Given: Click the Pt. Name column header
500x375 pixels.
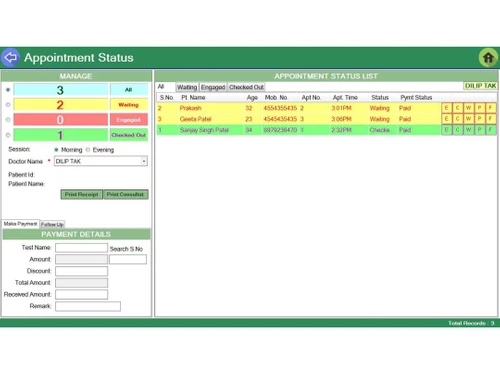Looking at the screenshot, I should coord(193,97).
